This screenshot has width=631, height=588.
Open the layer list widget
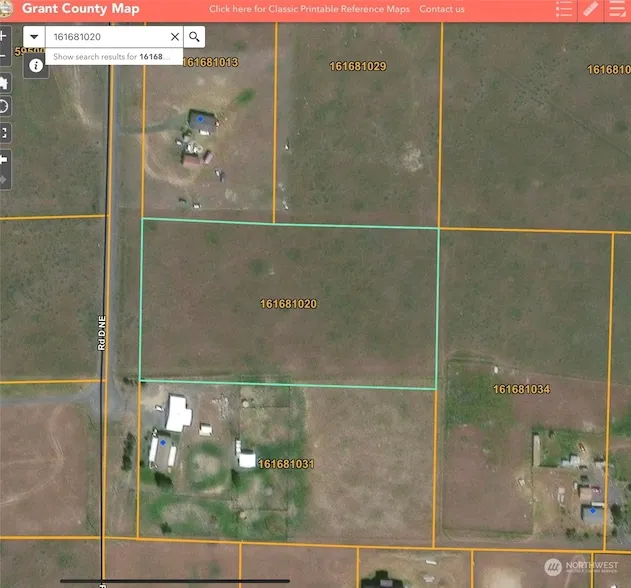coord(617,10)
